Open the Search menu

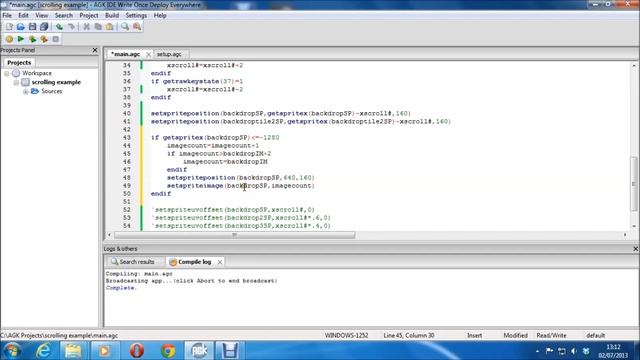64,16
